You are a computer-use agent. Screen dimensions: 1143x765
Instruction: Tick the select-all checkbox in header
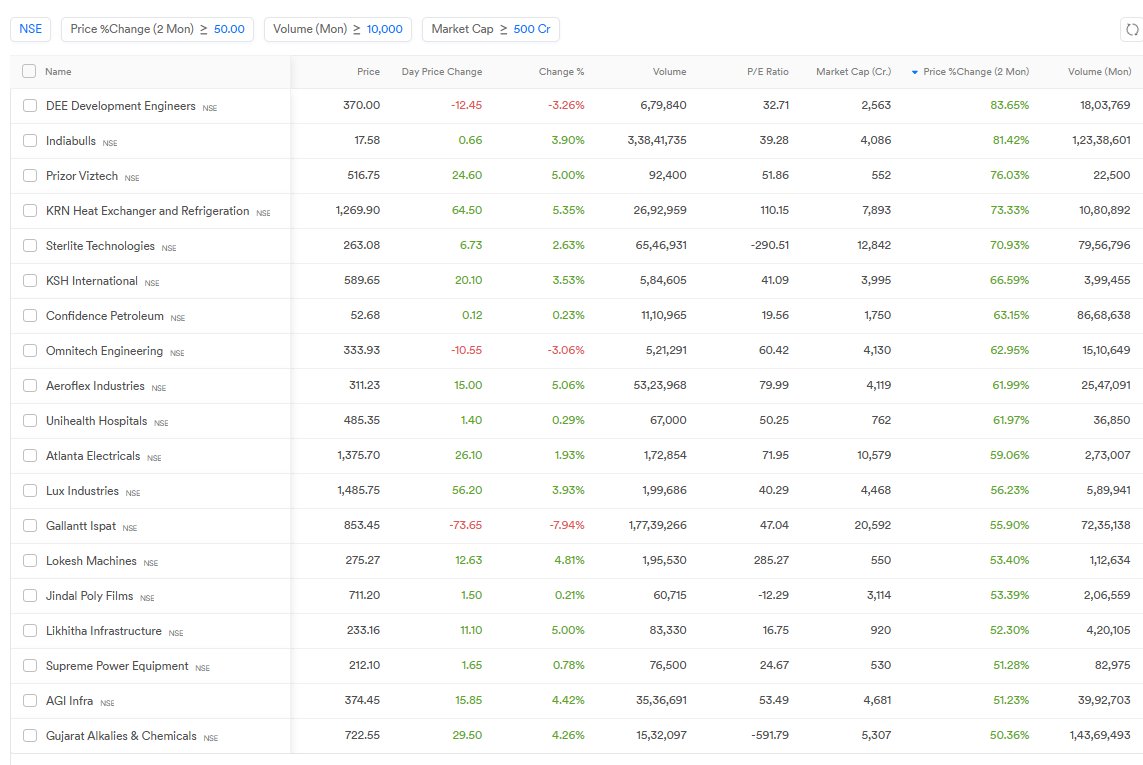(x=29, y=71)
